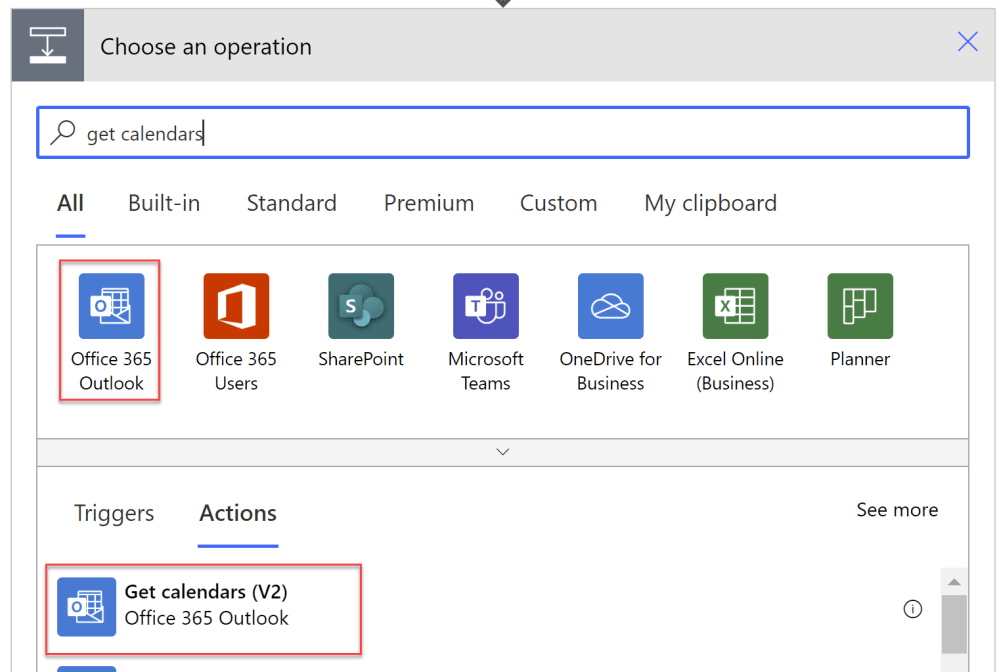
Task: Switch to the Premium tab
Action: (x=428, y=203)
